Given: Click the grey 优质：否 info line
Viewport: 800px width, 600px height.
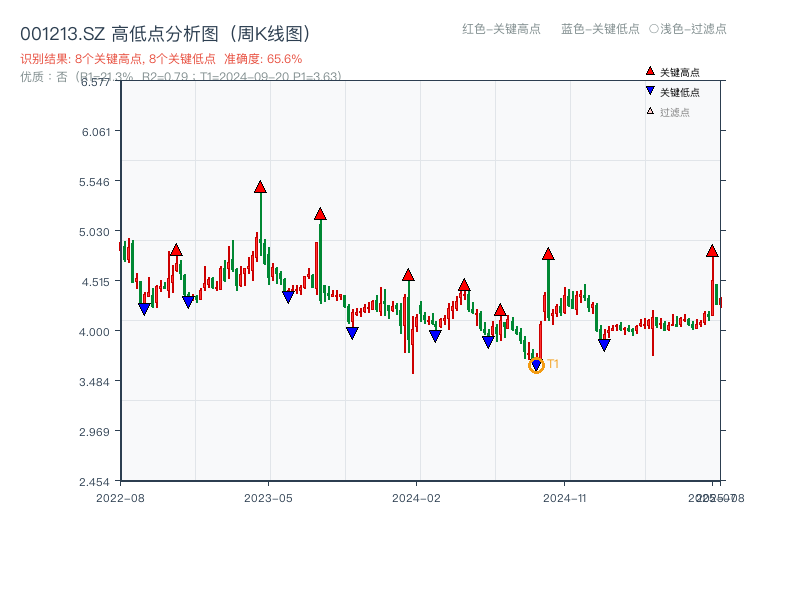Looking at the screenshot, I should 181,77.
